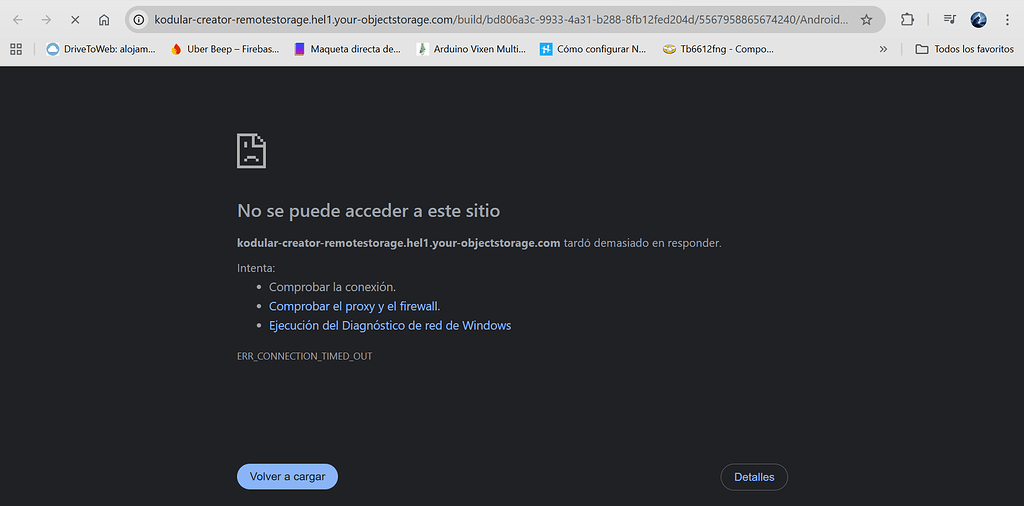Screen dimensions: 1024x506
Task: Open Chrome three-dot menu
Action: click(x=1006, y=20)
